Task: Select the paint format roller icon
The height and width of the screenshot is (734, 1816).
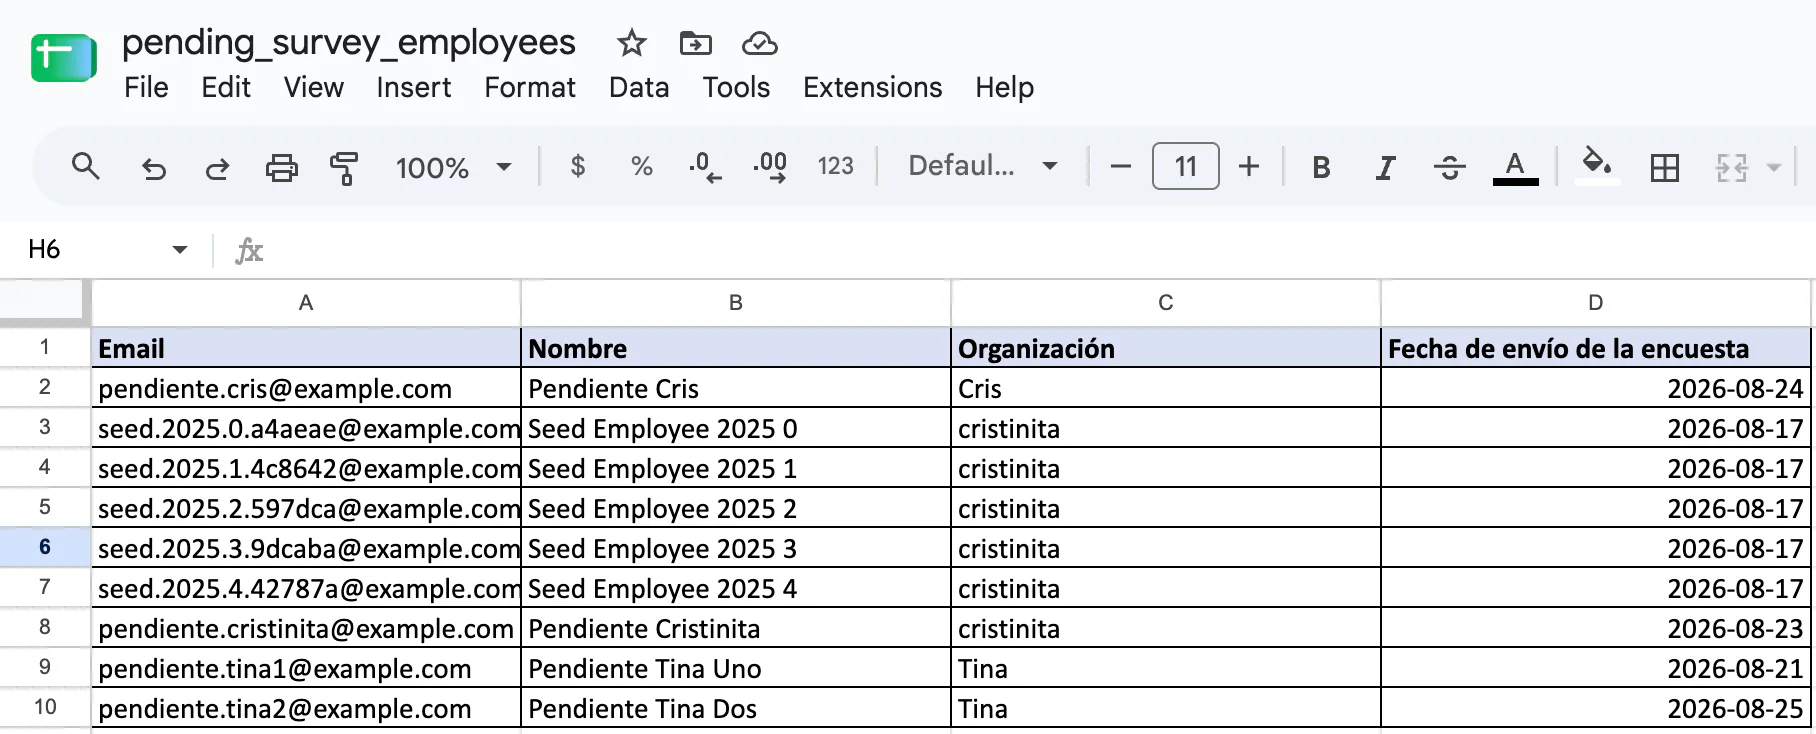Action: (344, 167)
